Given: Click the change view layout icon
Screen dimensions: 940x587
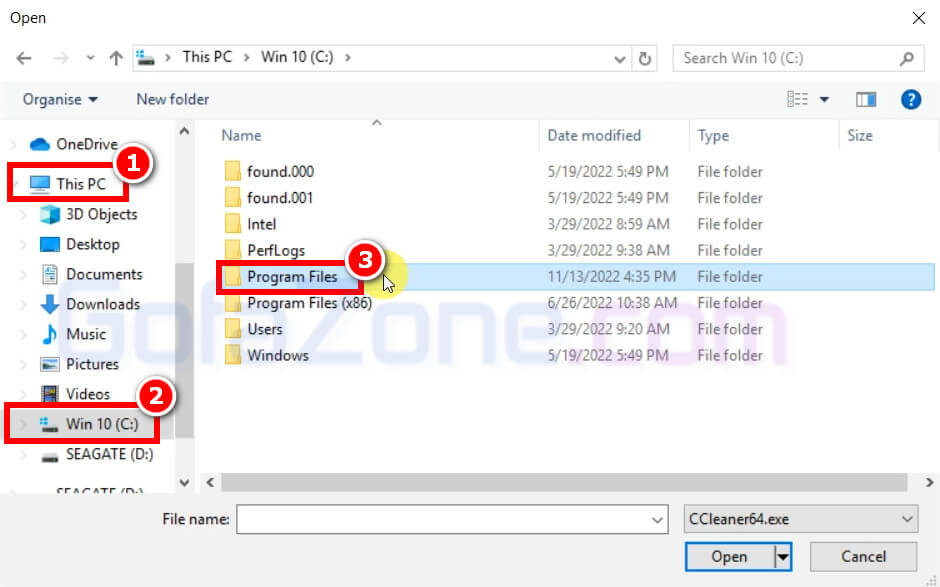Looking at the screenshot, I should pyautogui.click(x=797, y=99).
